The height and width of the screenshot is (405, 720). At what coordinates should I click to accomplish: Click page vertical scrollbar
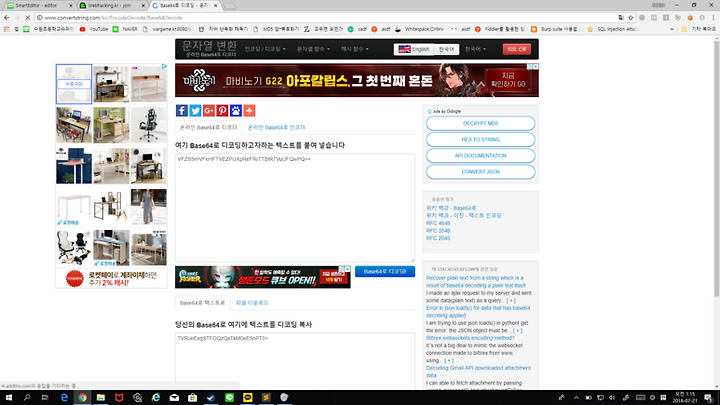[x=716, y=167]
